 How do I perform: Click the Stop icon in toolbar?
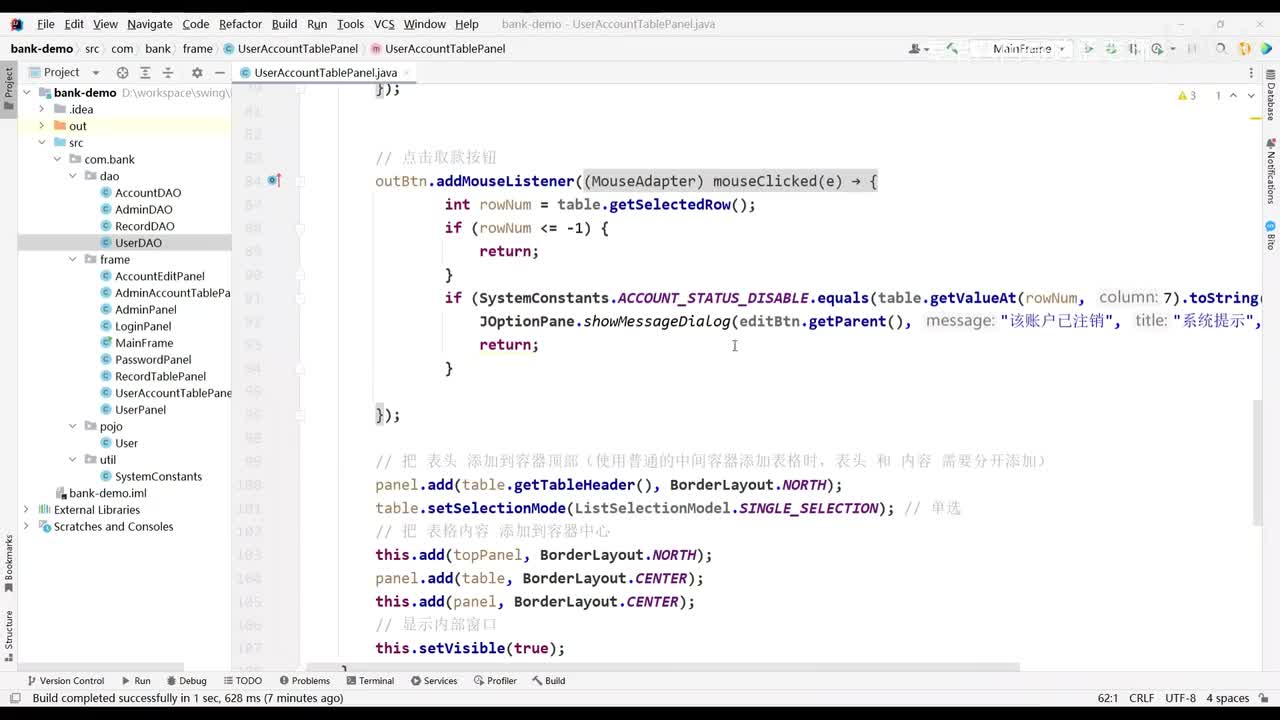[1192, 48]
